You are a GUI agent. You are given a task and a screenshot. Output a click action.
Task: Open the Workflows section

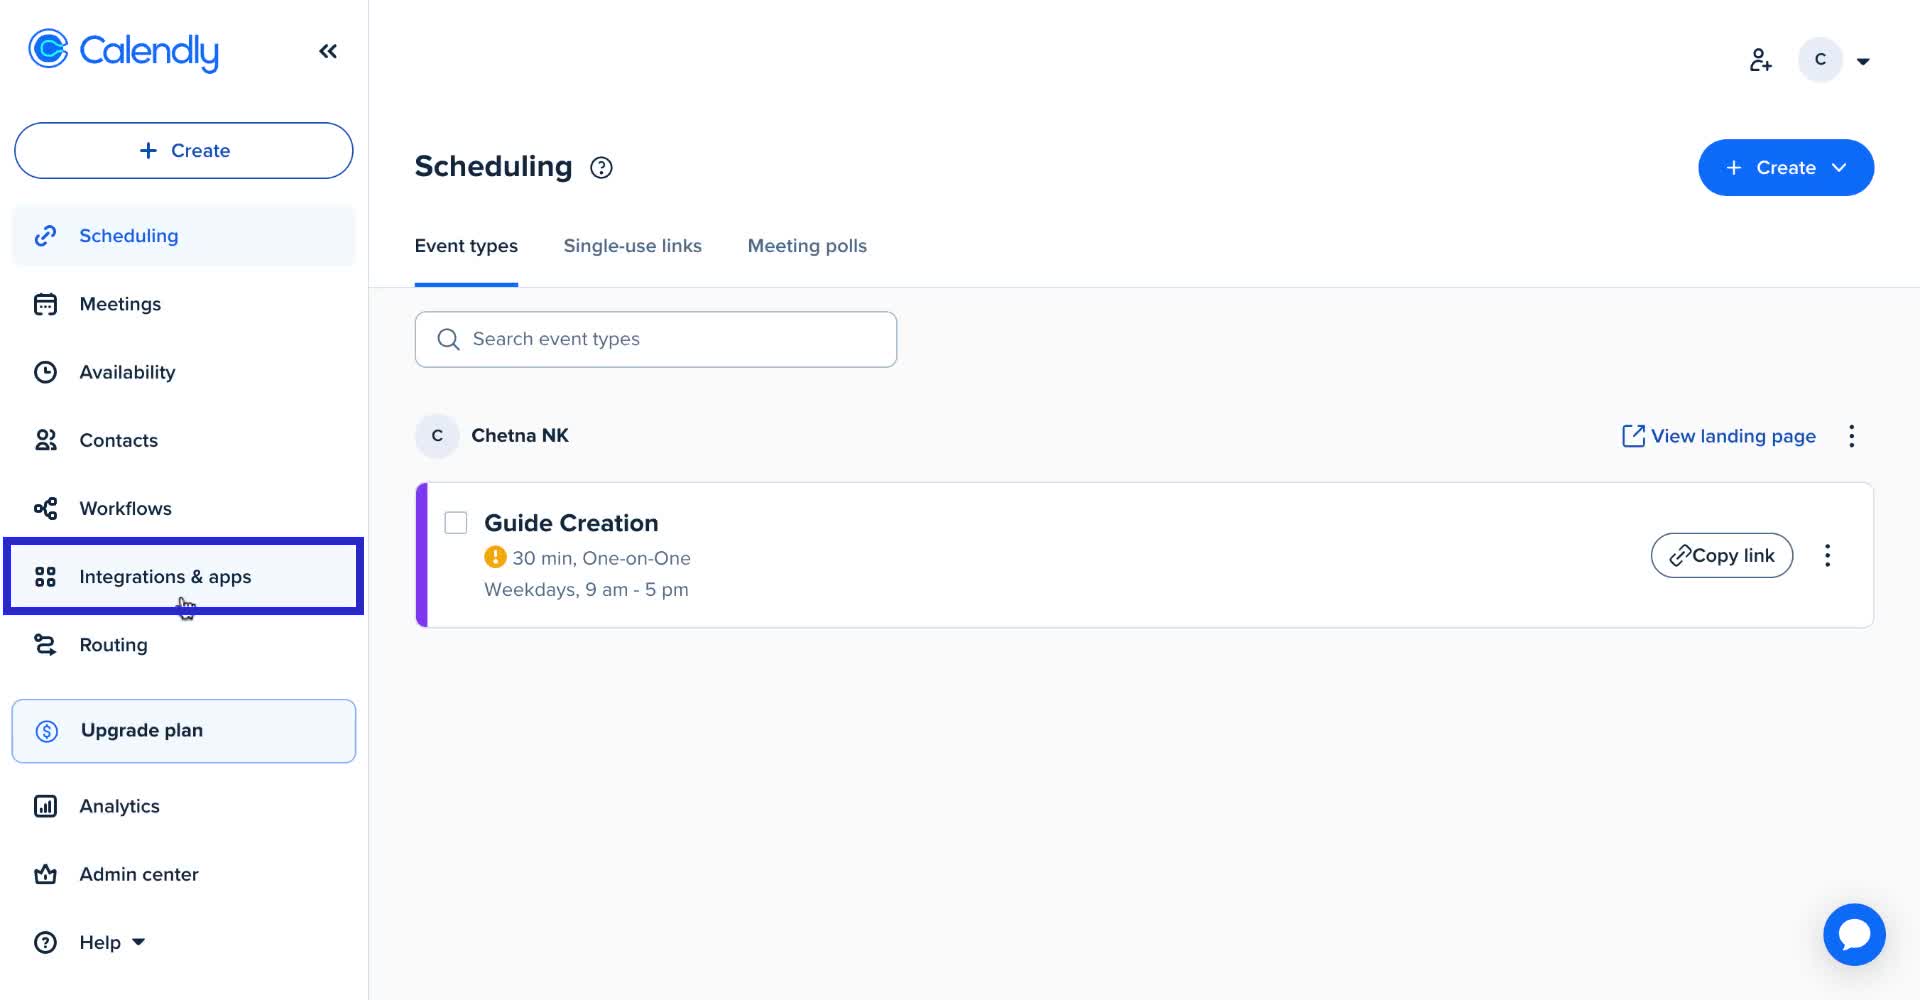46,508
